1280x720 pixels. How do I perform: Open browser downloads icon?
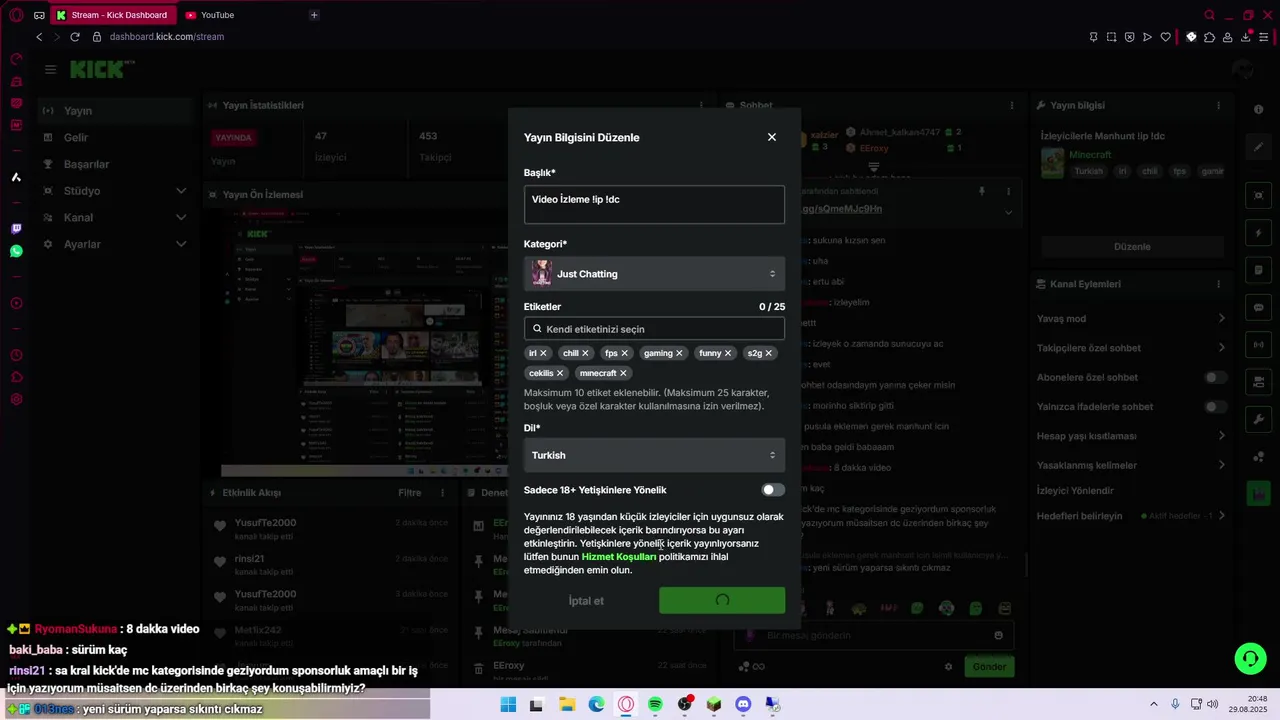tap(1246, 37)
